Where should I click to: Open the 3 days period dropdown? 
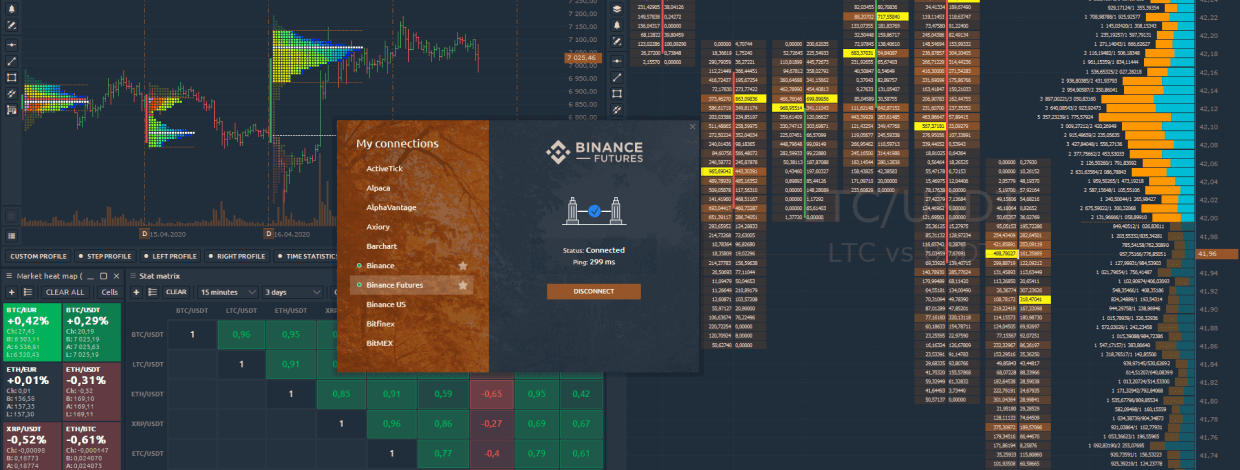293,292
